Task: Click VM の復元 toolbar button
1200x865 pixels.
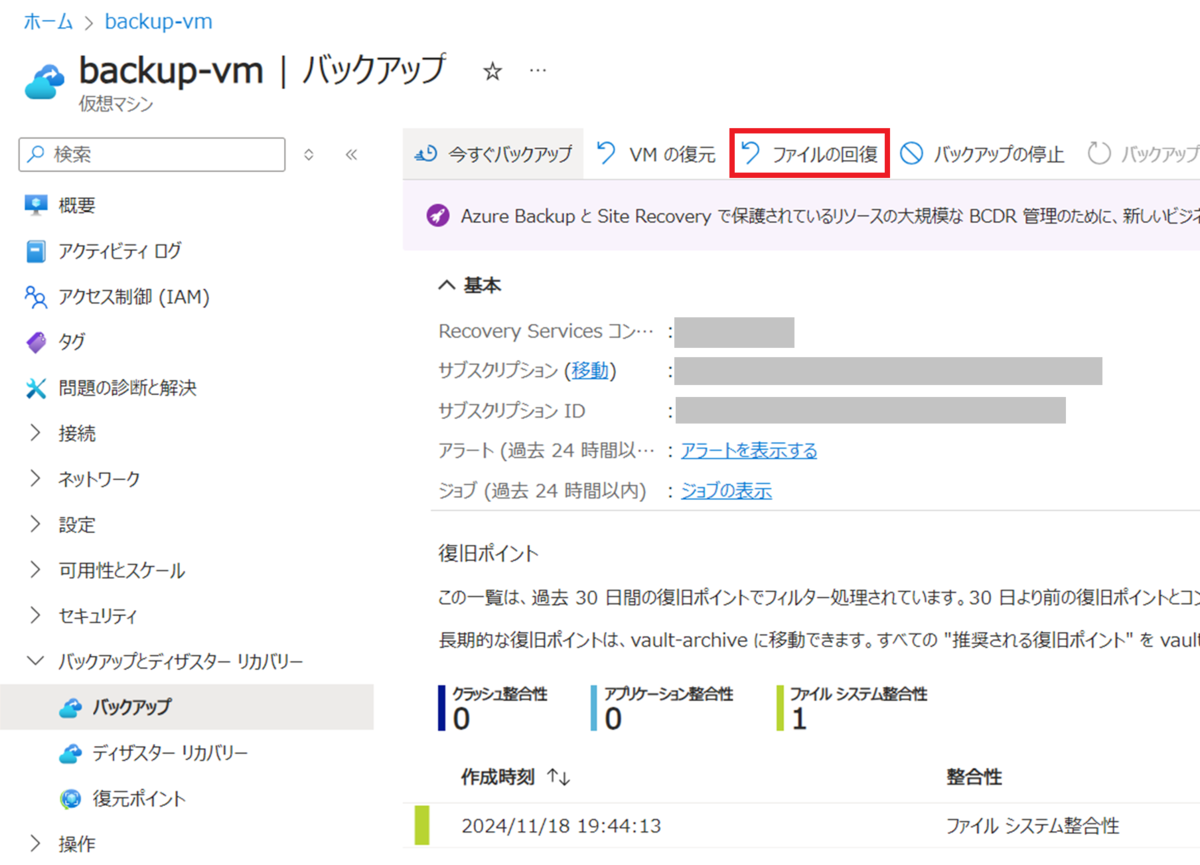Action: [656, 154]
